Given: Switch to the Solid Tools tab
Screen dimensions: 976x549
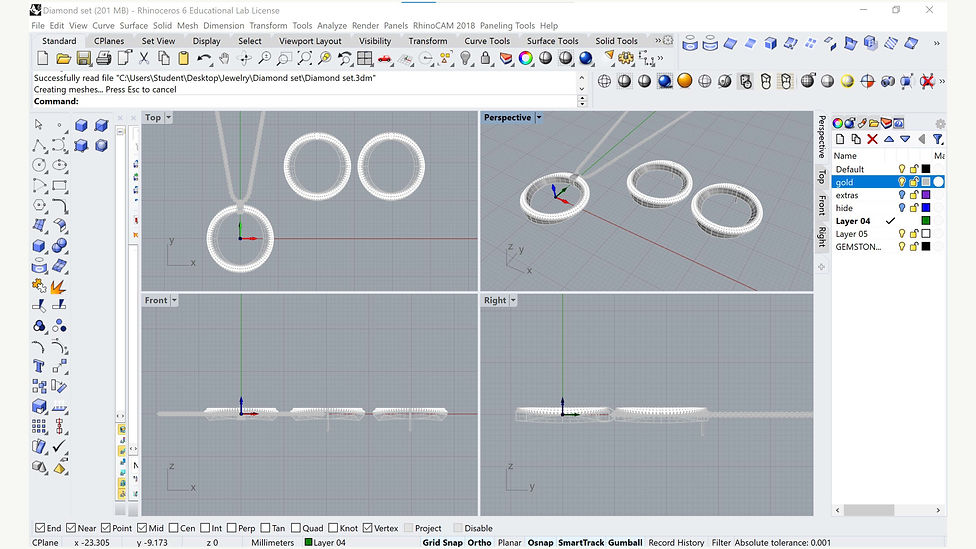Looking at the screenshot, I should pos(616,41).
